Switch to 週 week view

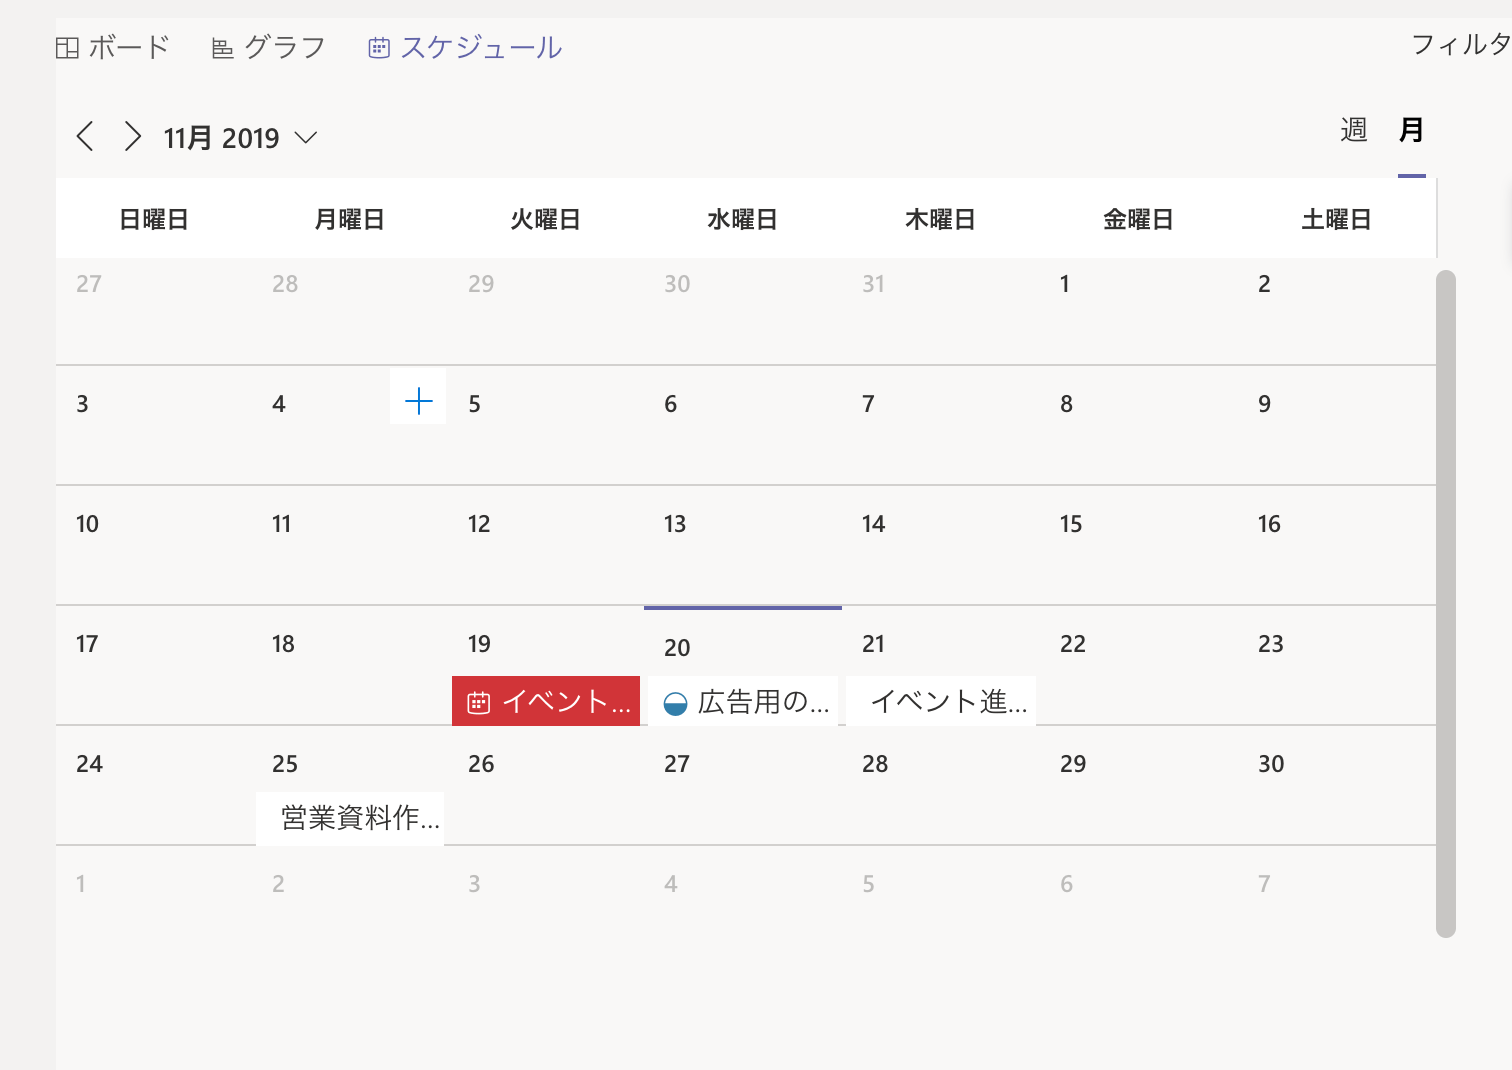pyautogui.click(x=1353, y=130)
